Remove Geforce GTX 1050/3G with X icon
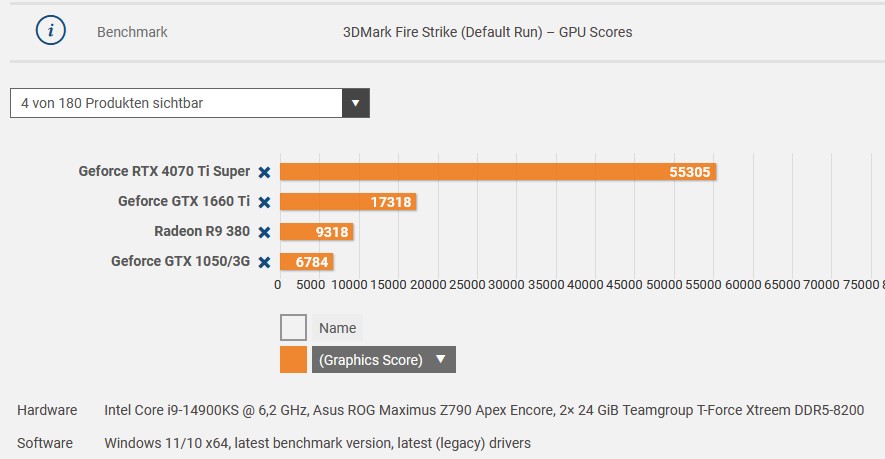 point(264,262)
